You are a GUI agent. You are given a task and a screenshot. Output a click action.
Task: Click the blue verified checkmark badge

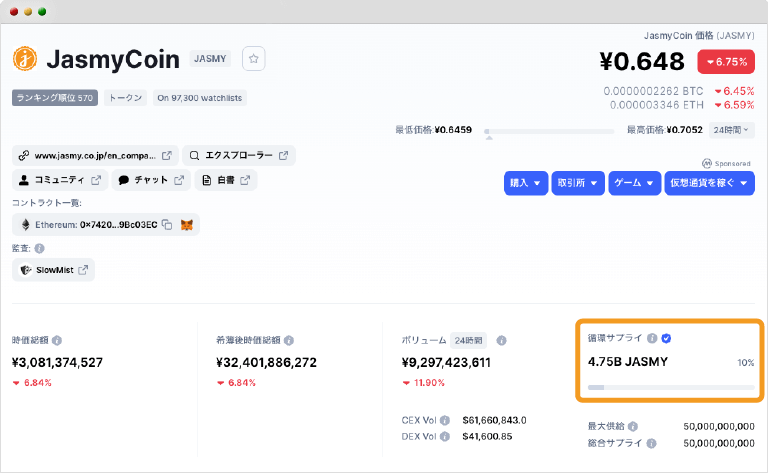[666, 338]
